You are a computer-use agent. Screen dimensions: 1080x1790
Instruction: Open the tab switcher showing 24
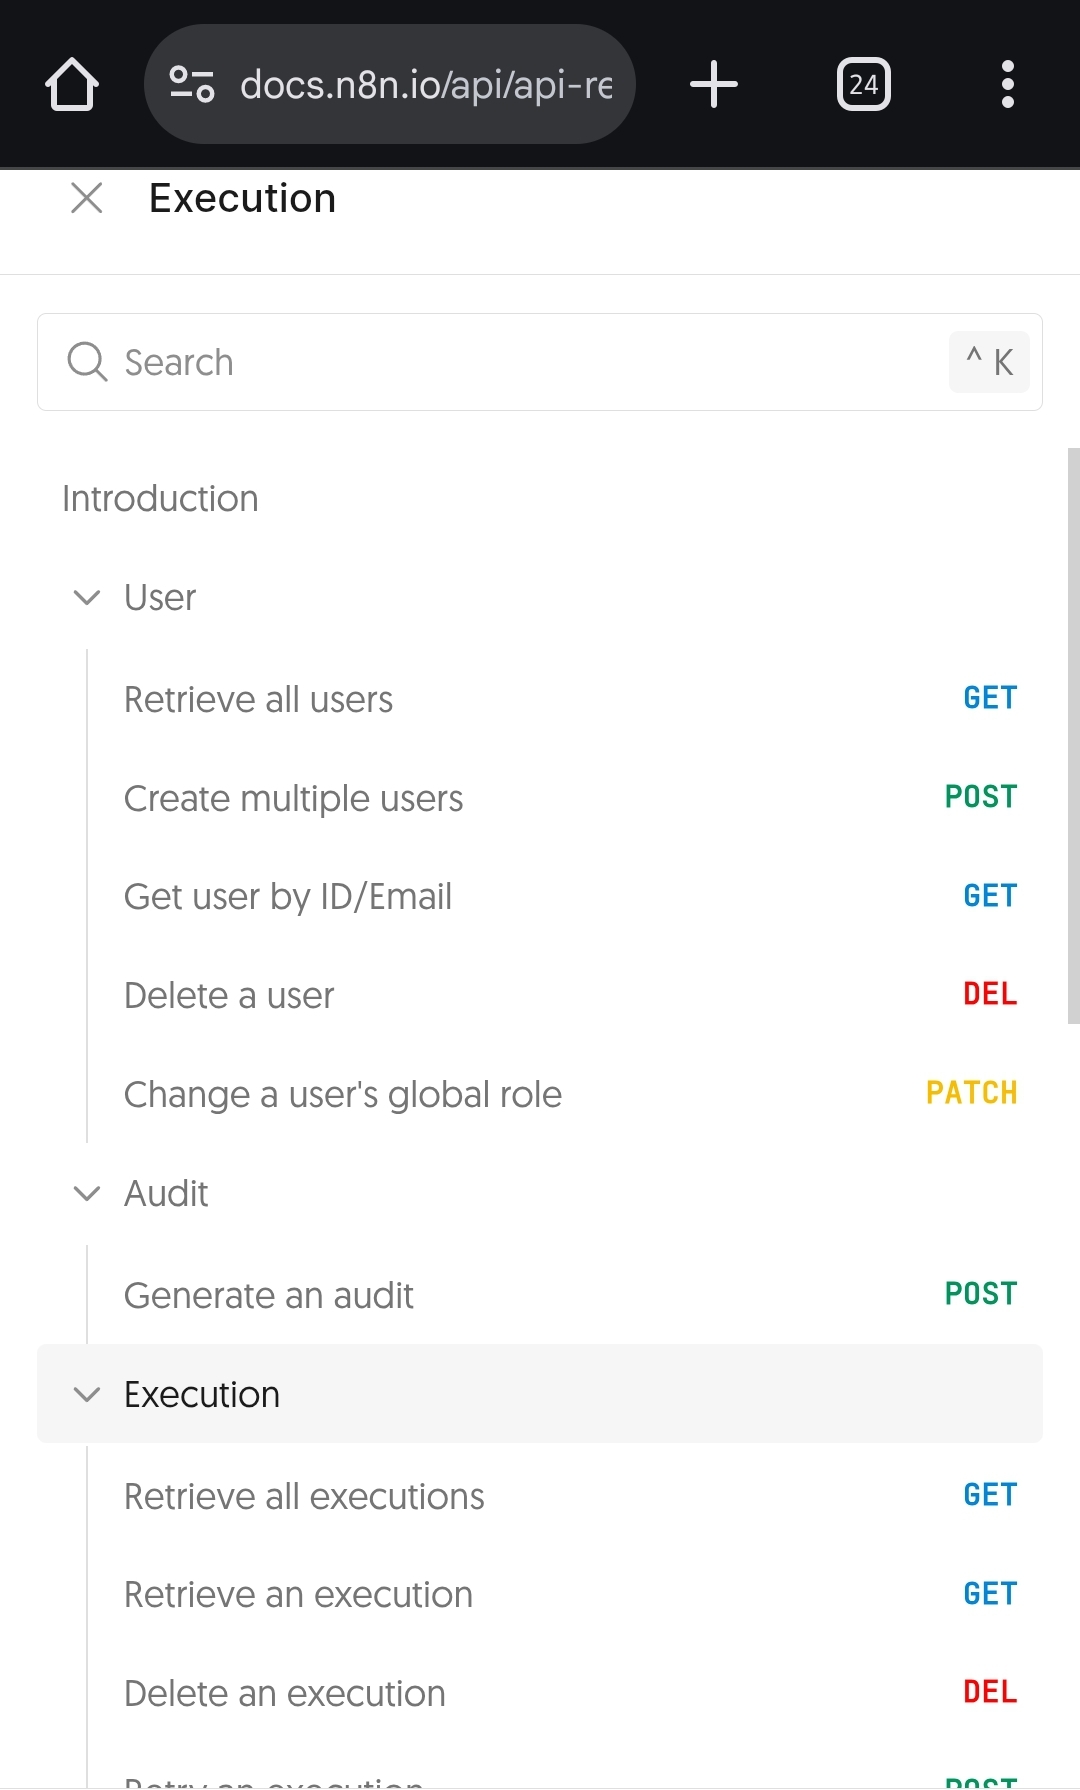[863, 85]
